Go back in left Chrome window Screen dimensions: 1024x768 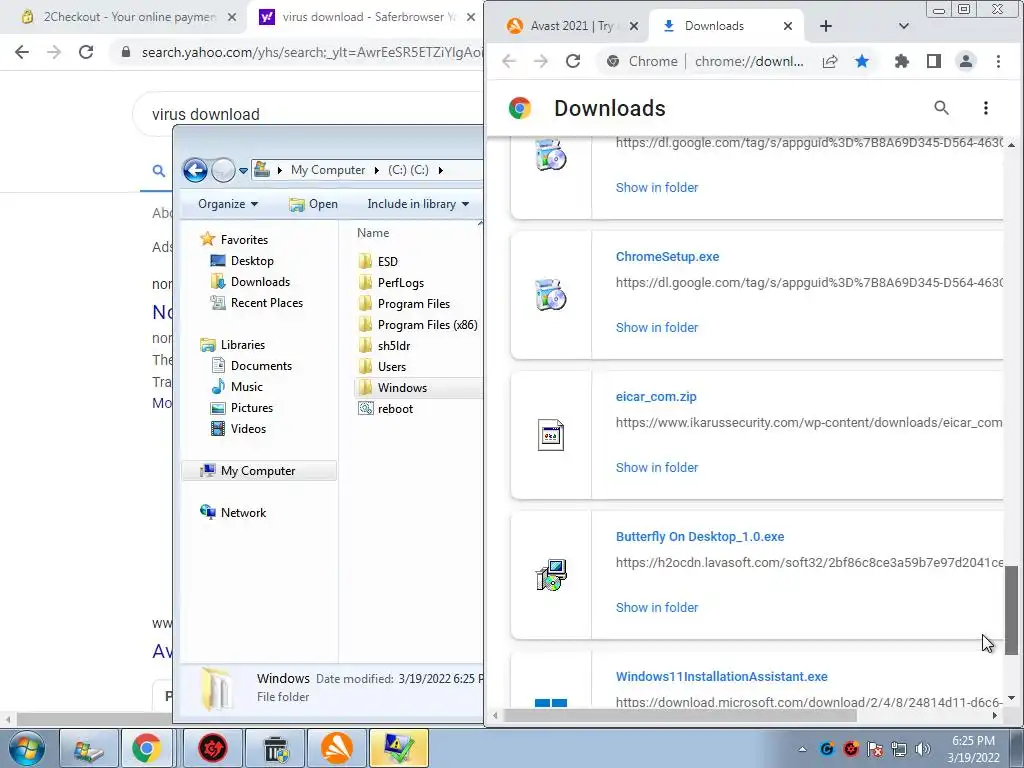(22, 52)
